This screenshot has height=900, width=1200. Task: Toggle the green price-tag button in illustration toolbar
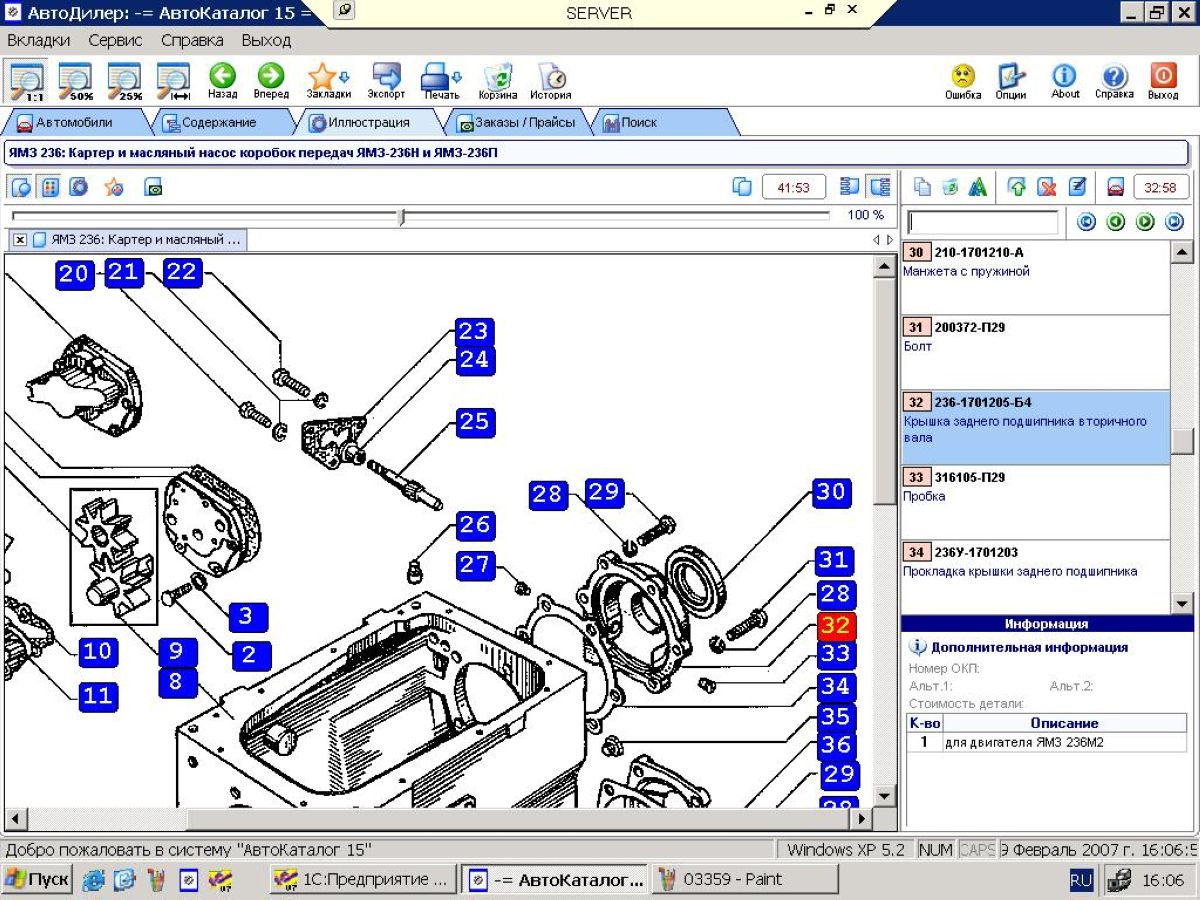[153, 187]
